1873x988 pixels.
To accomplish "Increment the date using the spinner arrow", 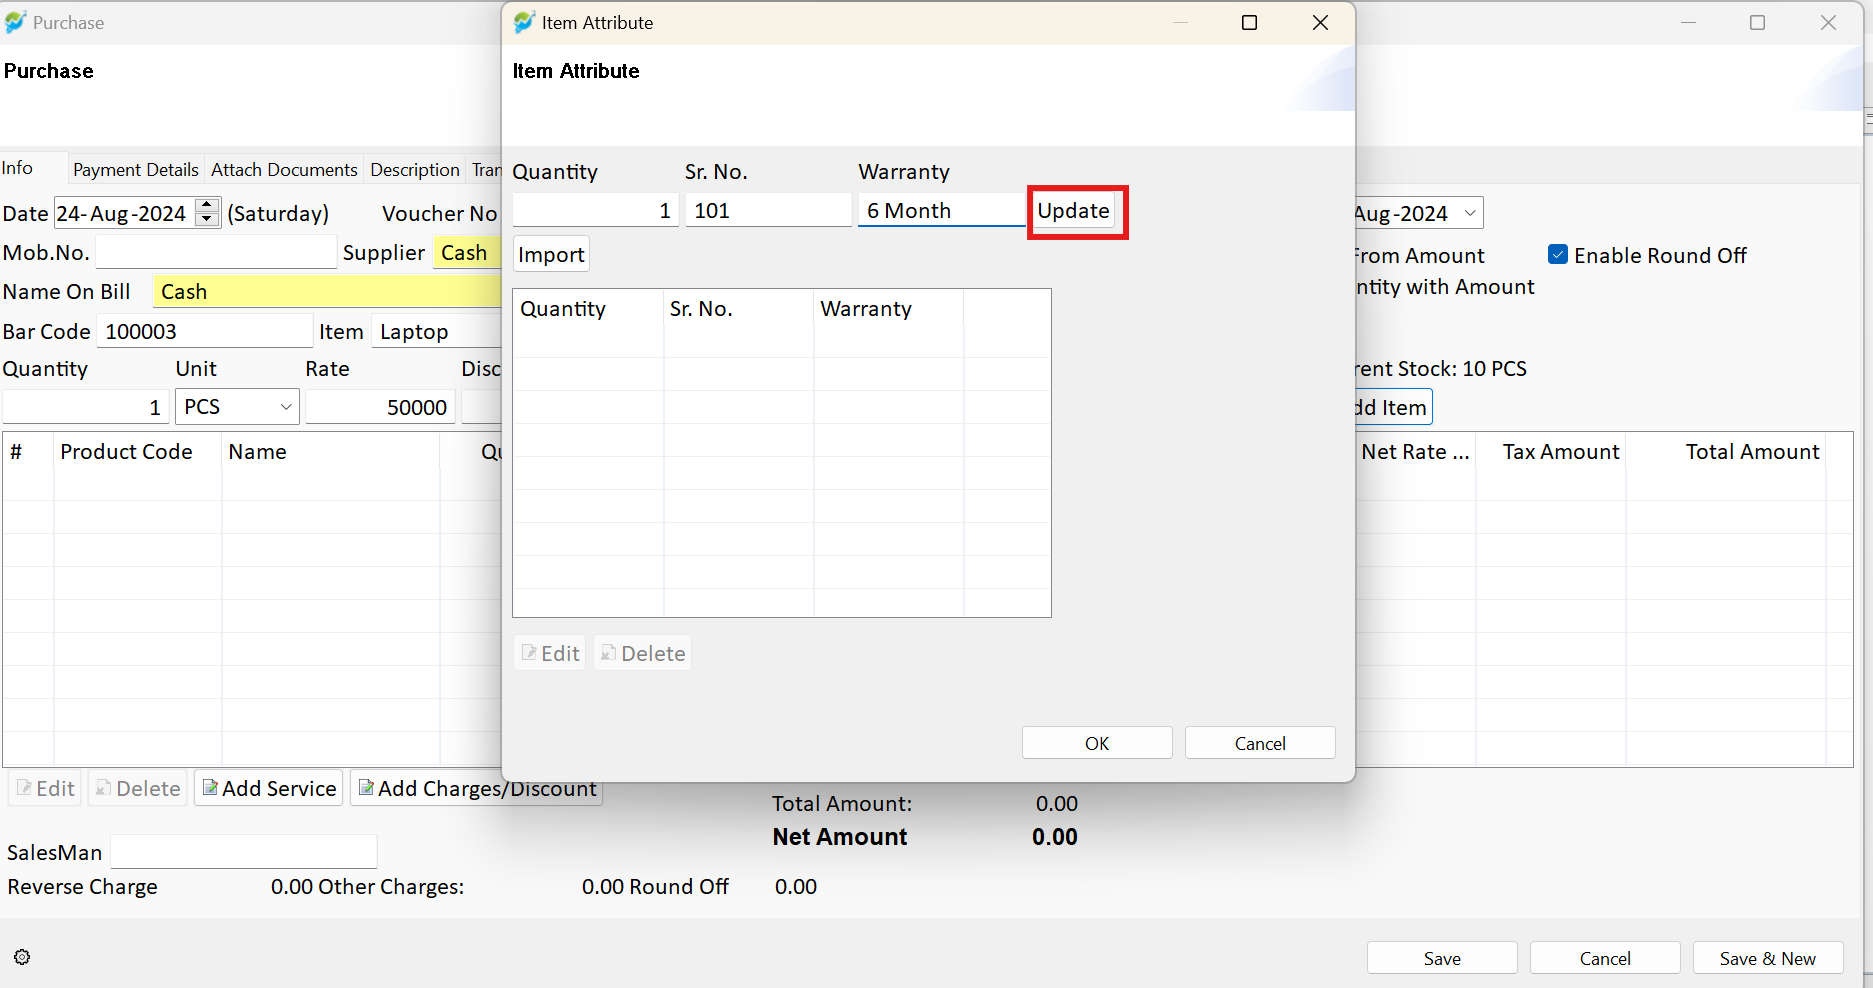I will pyautogui.click(x=207, y=205).
